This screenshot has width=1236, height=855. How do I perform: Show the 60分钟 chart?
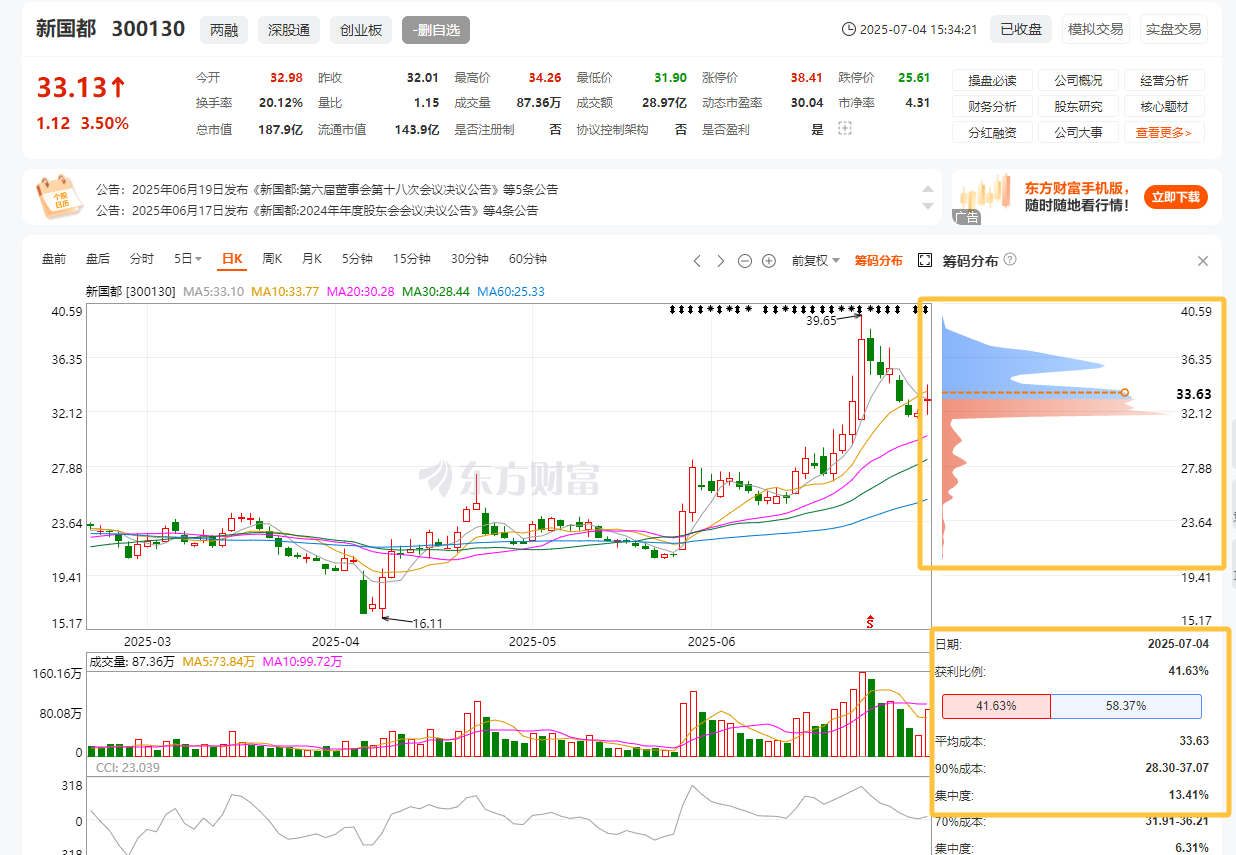tap(528, 259)
